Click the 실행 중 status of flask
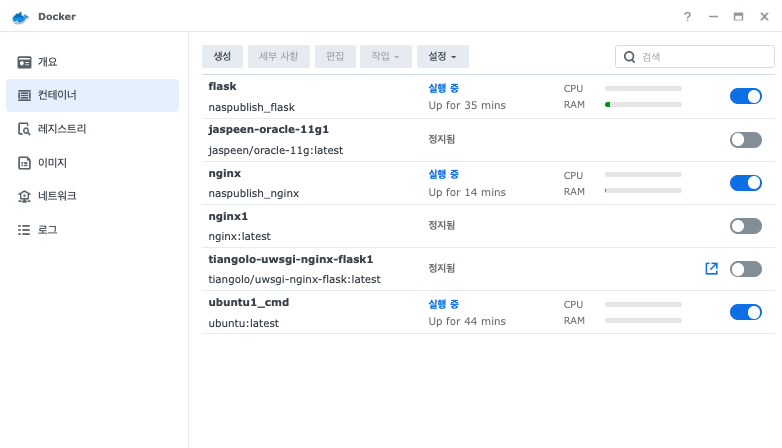This screenshot has height=448, width=782. (443, 88)
